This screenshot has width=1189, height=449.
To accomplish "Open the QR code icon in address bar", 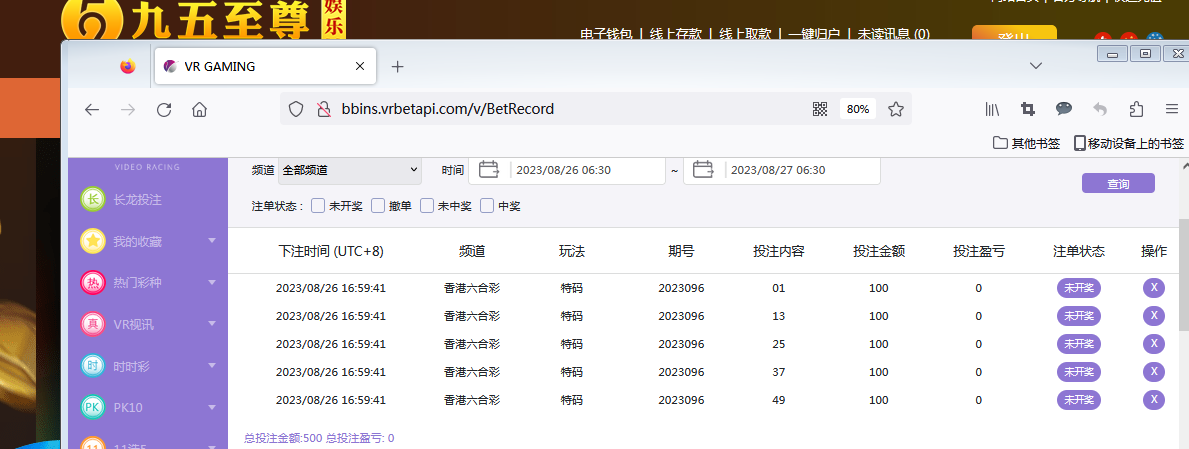I will (820, 109).
